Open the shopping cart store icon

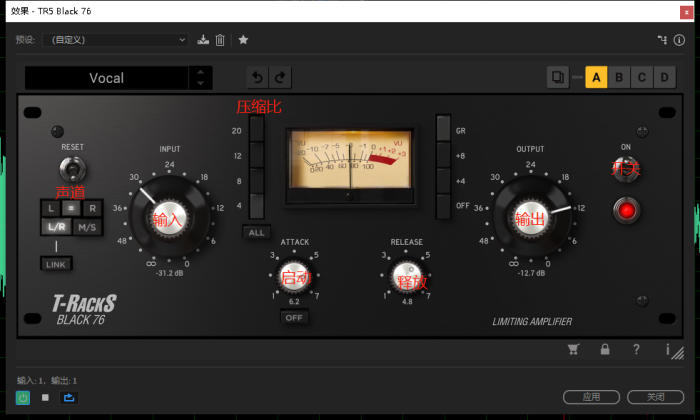point(574,349)
